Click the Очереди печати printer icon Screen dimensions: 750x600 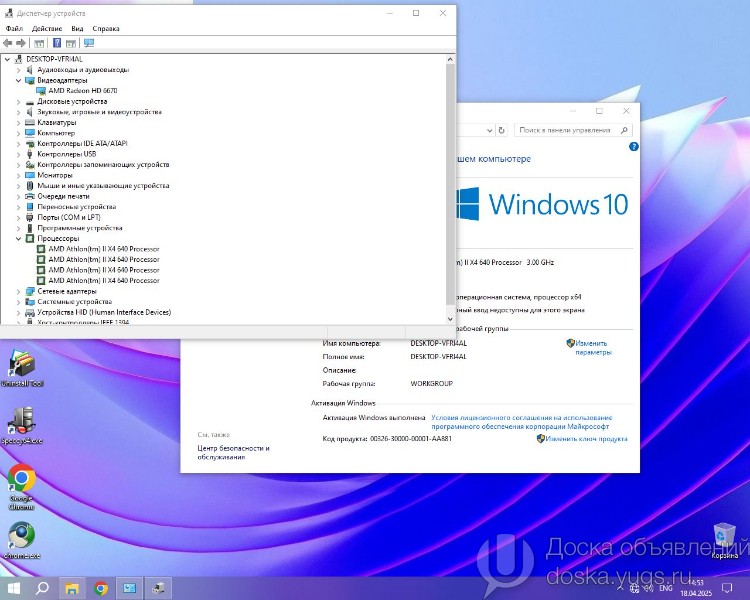click(30, 196)
